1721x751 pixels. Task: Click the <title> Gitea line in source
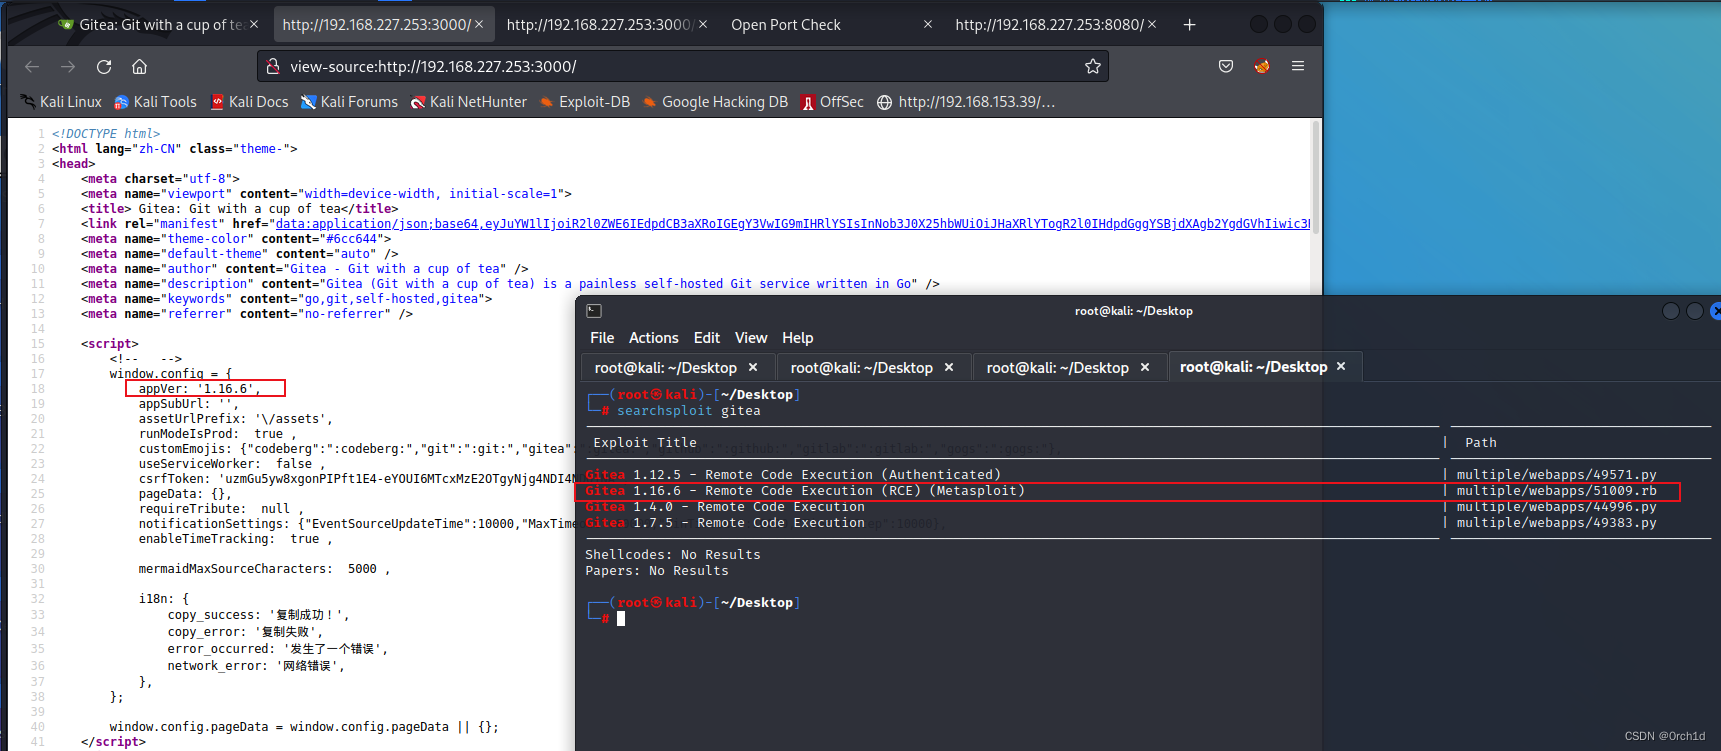pos(238,209)
